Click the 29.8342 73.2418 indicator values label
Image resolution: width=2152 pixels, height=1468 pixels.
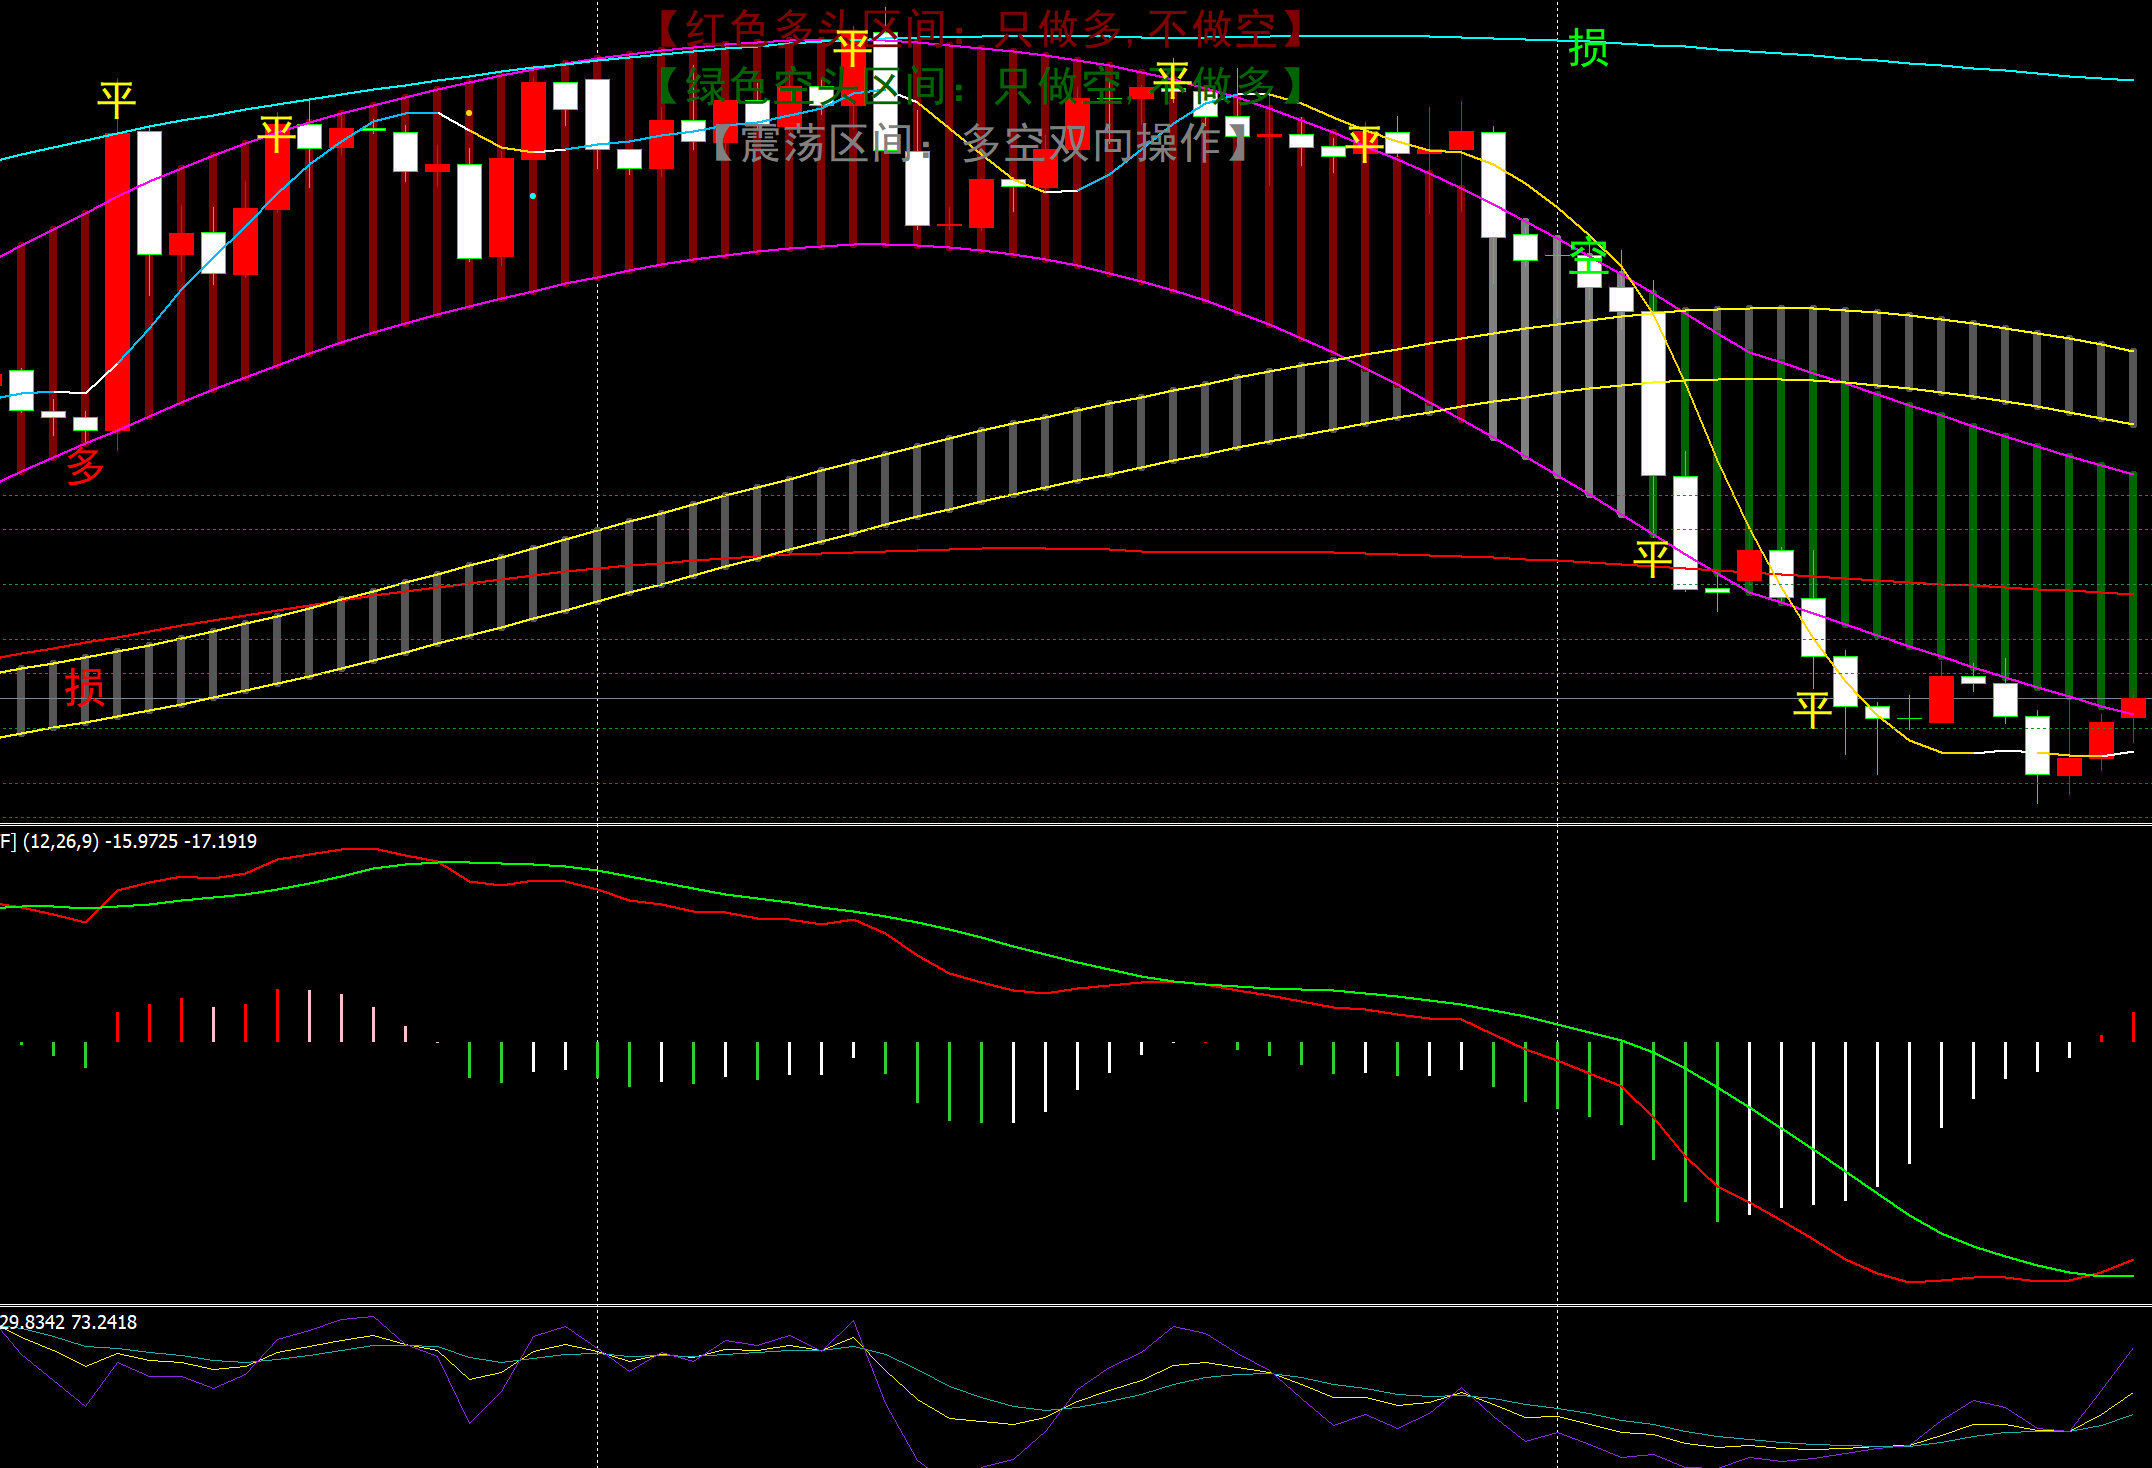69,1322
